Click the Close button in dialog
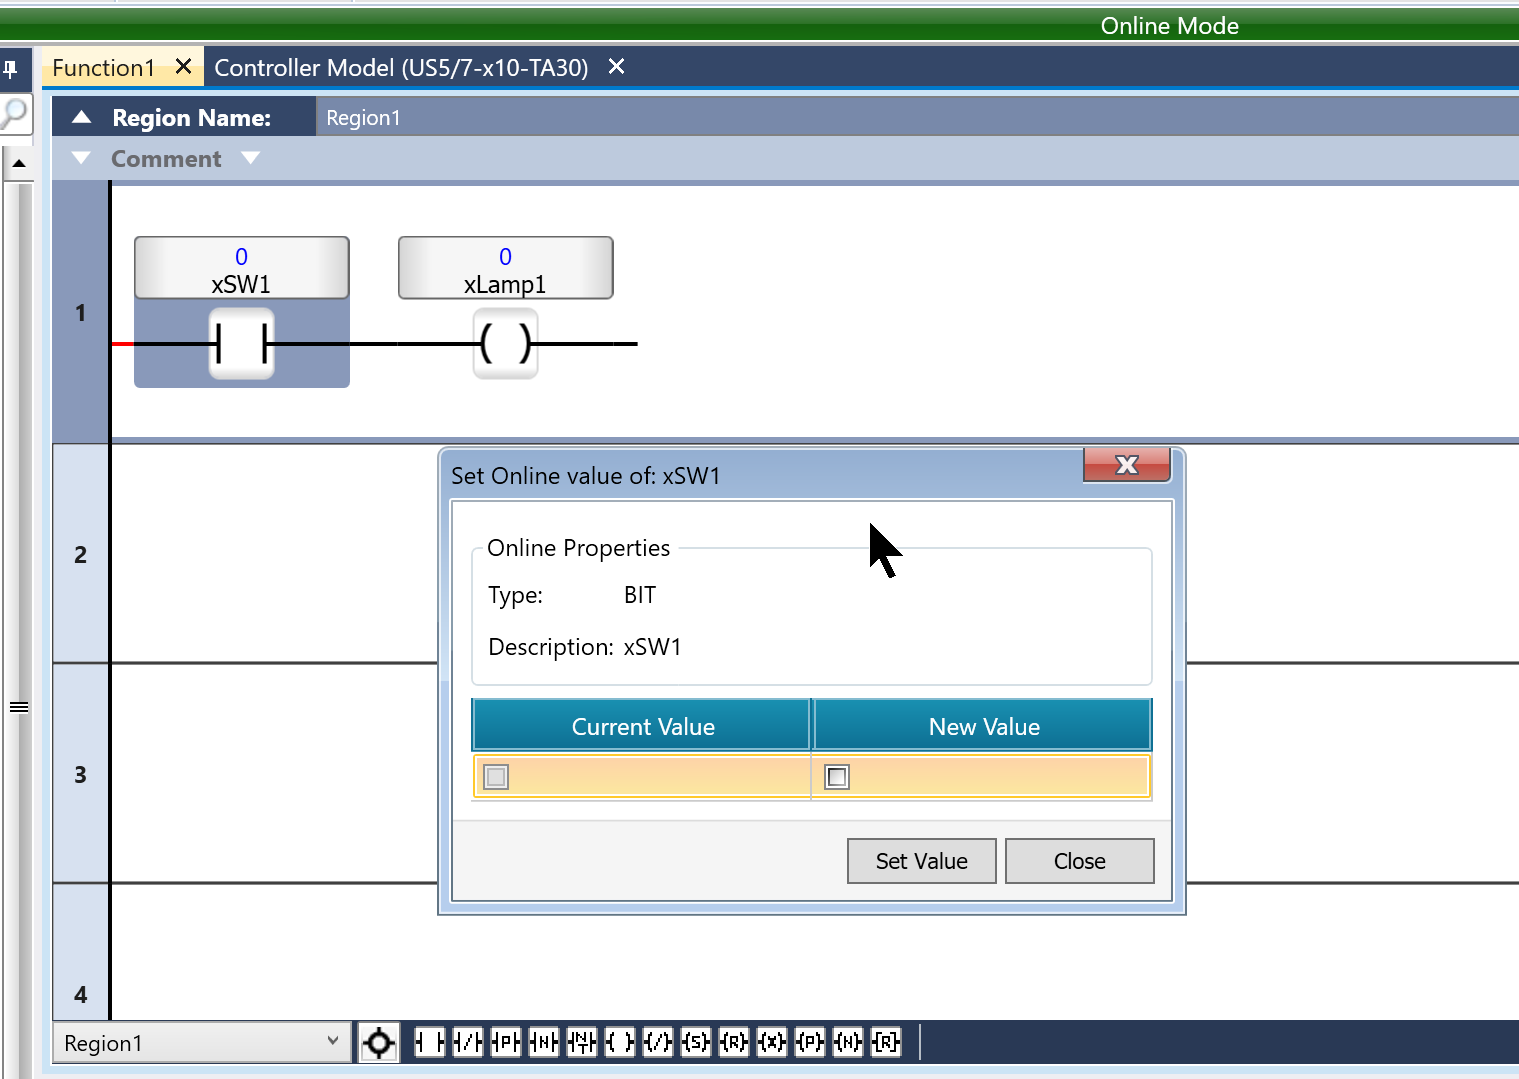The width and height of the screenshot is (1519, 1079). pyautogui.click(x=1079, y=861)
